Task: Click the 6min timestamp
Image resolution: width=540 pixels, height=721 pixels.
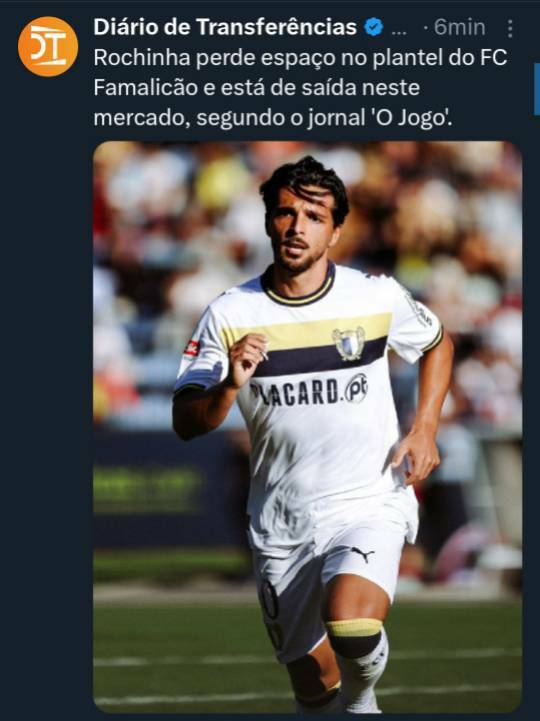Action: [460, 27]
